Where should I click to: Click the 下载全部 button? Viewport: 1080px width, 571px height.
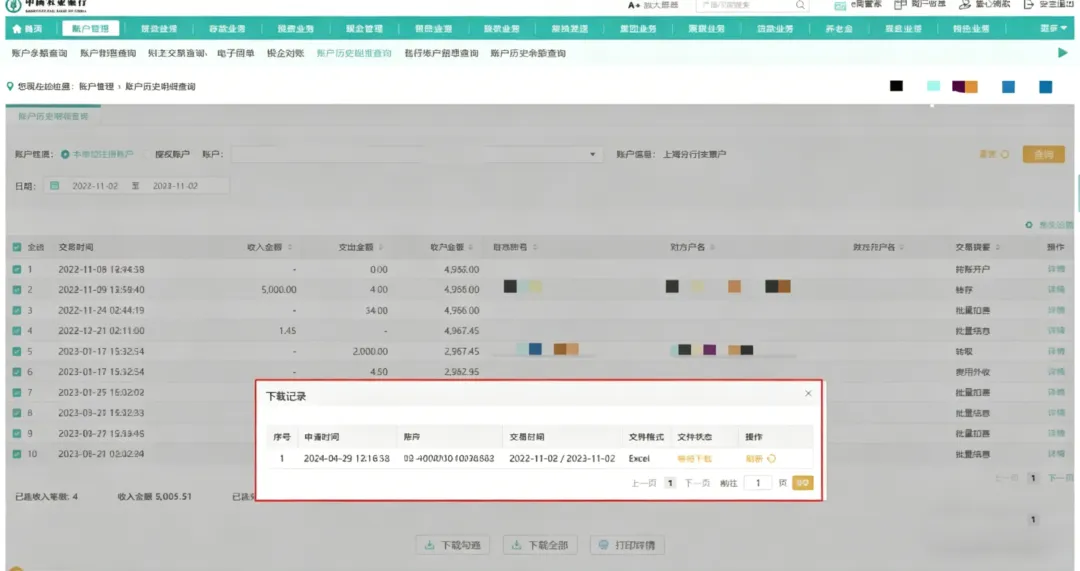(x=540, y=545)
